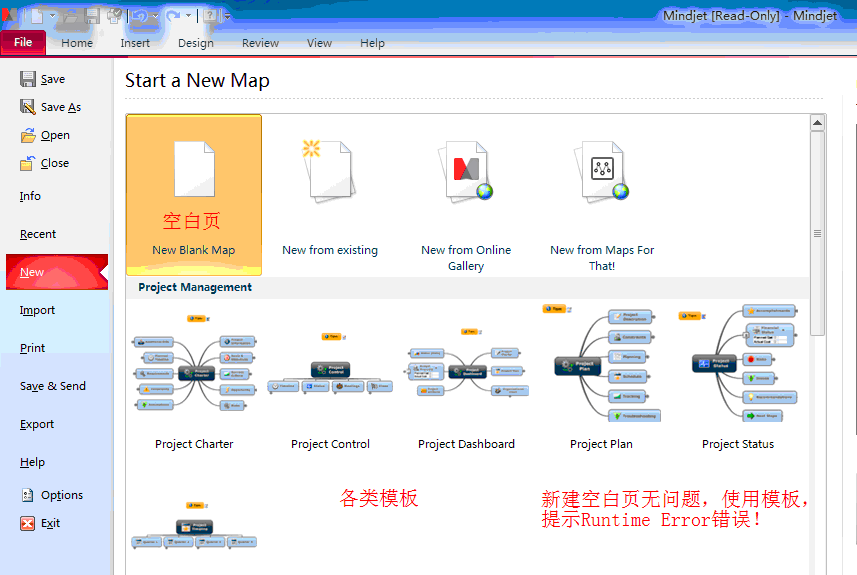The width and height of the screenshot is (857, 575).
Task: Click the Help question mark toolbar icon
Action: [x=210, y=16]
